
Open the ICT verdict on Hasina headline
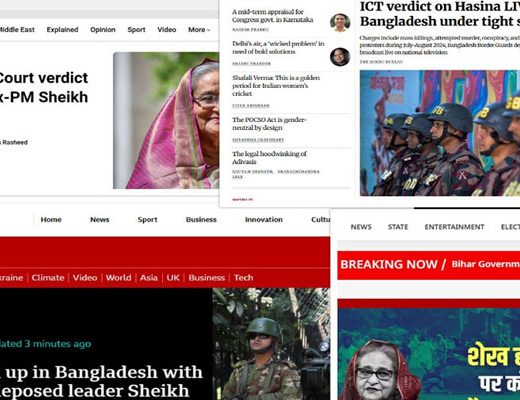point(440,14)
